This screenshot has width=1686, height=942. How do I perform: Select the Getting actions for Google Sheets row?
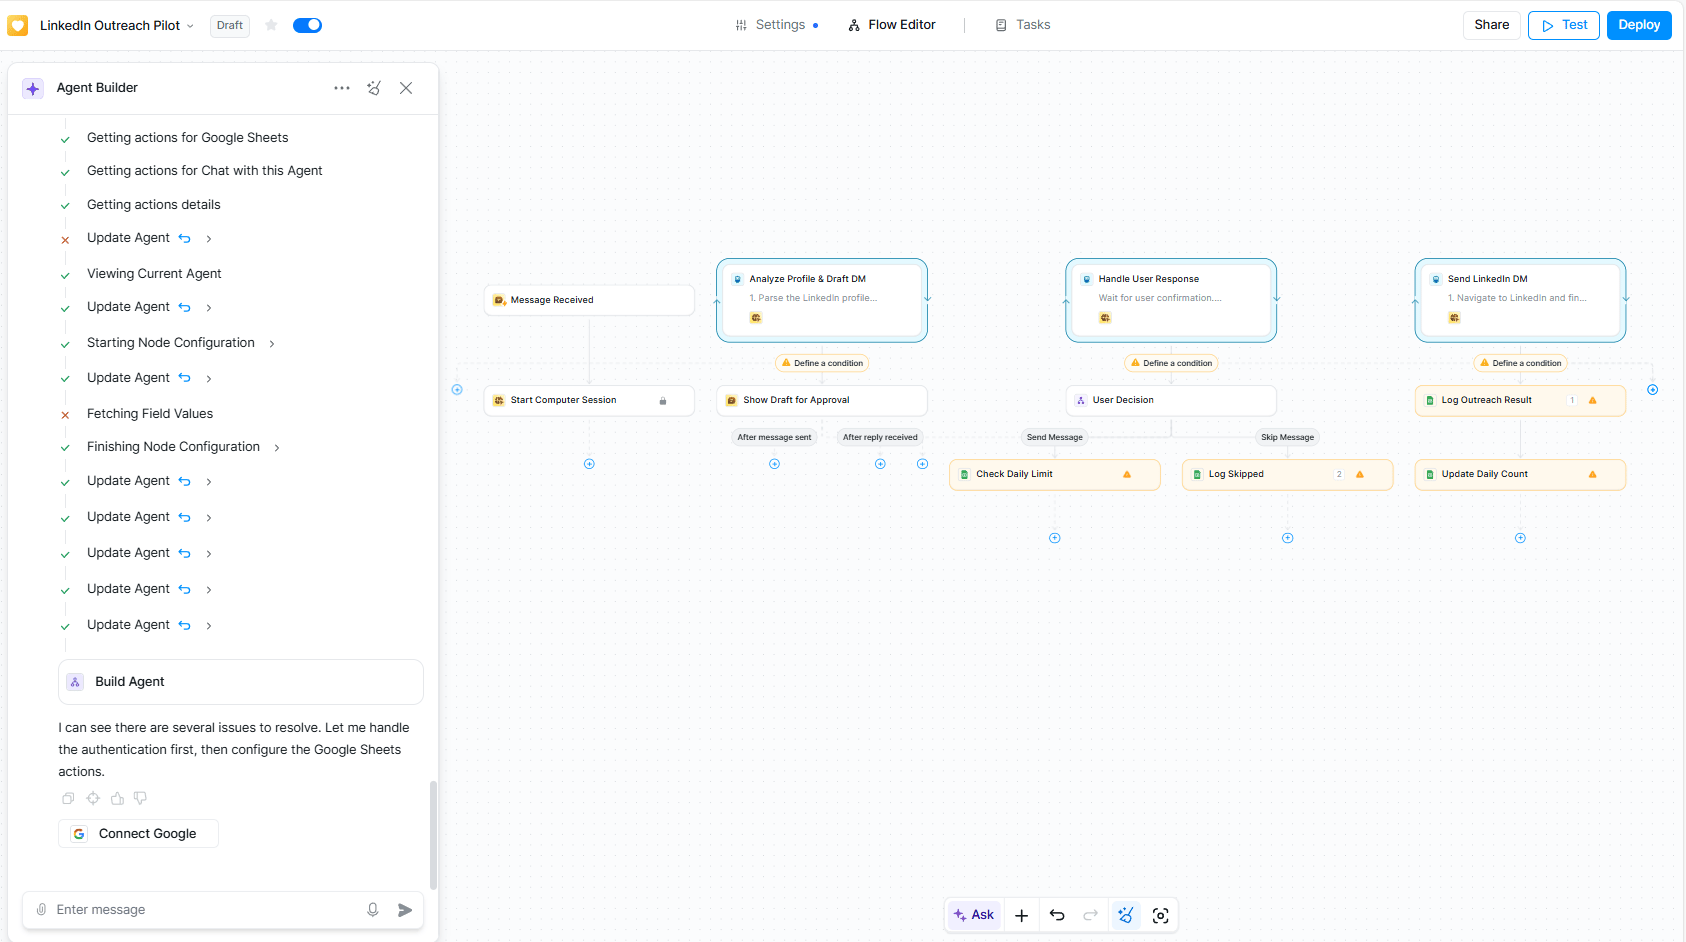pyautogui.click(x=187, y=138)
